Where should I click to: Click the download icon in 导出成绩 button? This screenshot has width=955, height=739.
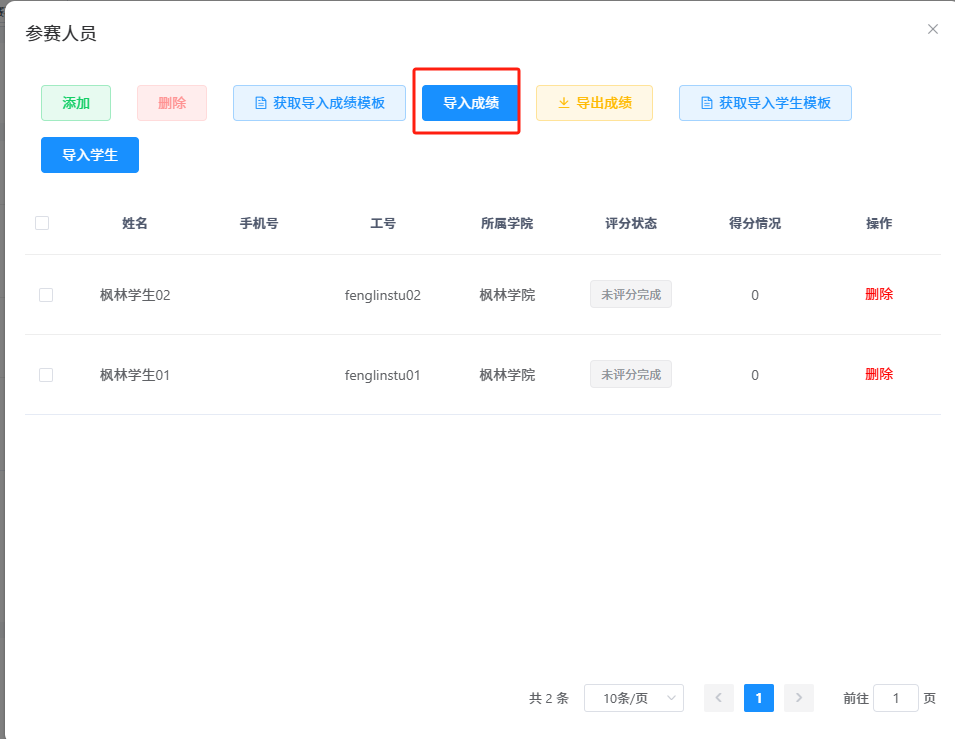pyautogui.click(x=564, y=103)
